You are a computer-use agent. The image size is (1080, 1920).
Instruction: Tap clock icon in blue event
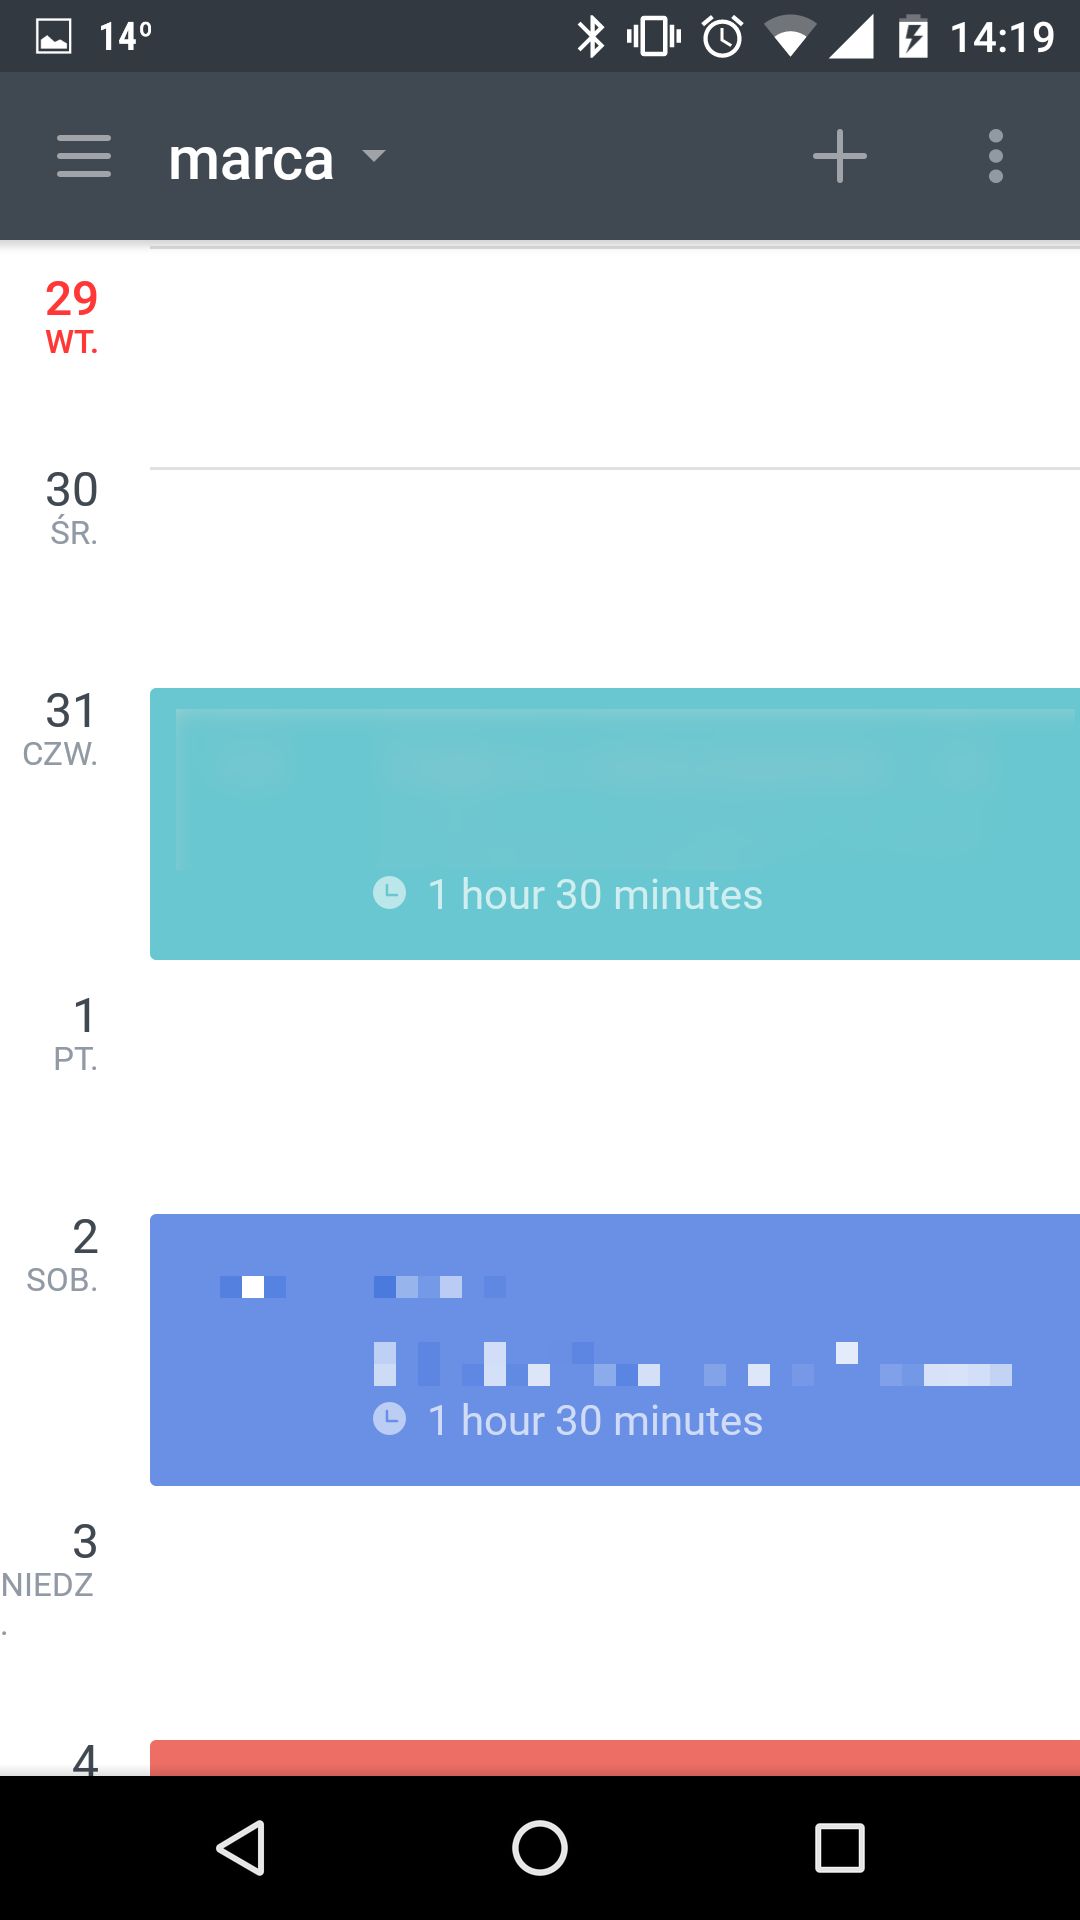[x=389, y=1418]
